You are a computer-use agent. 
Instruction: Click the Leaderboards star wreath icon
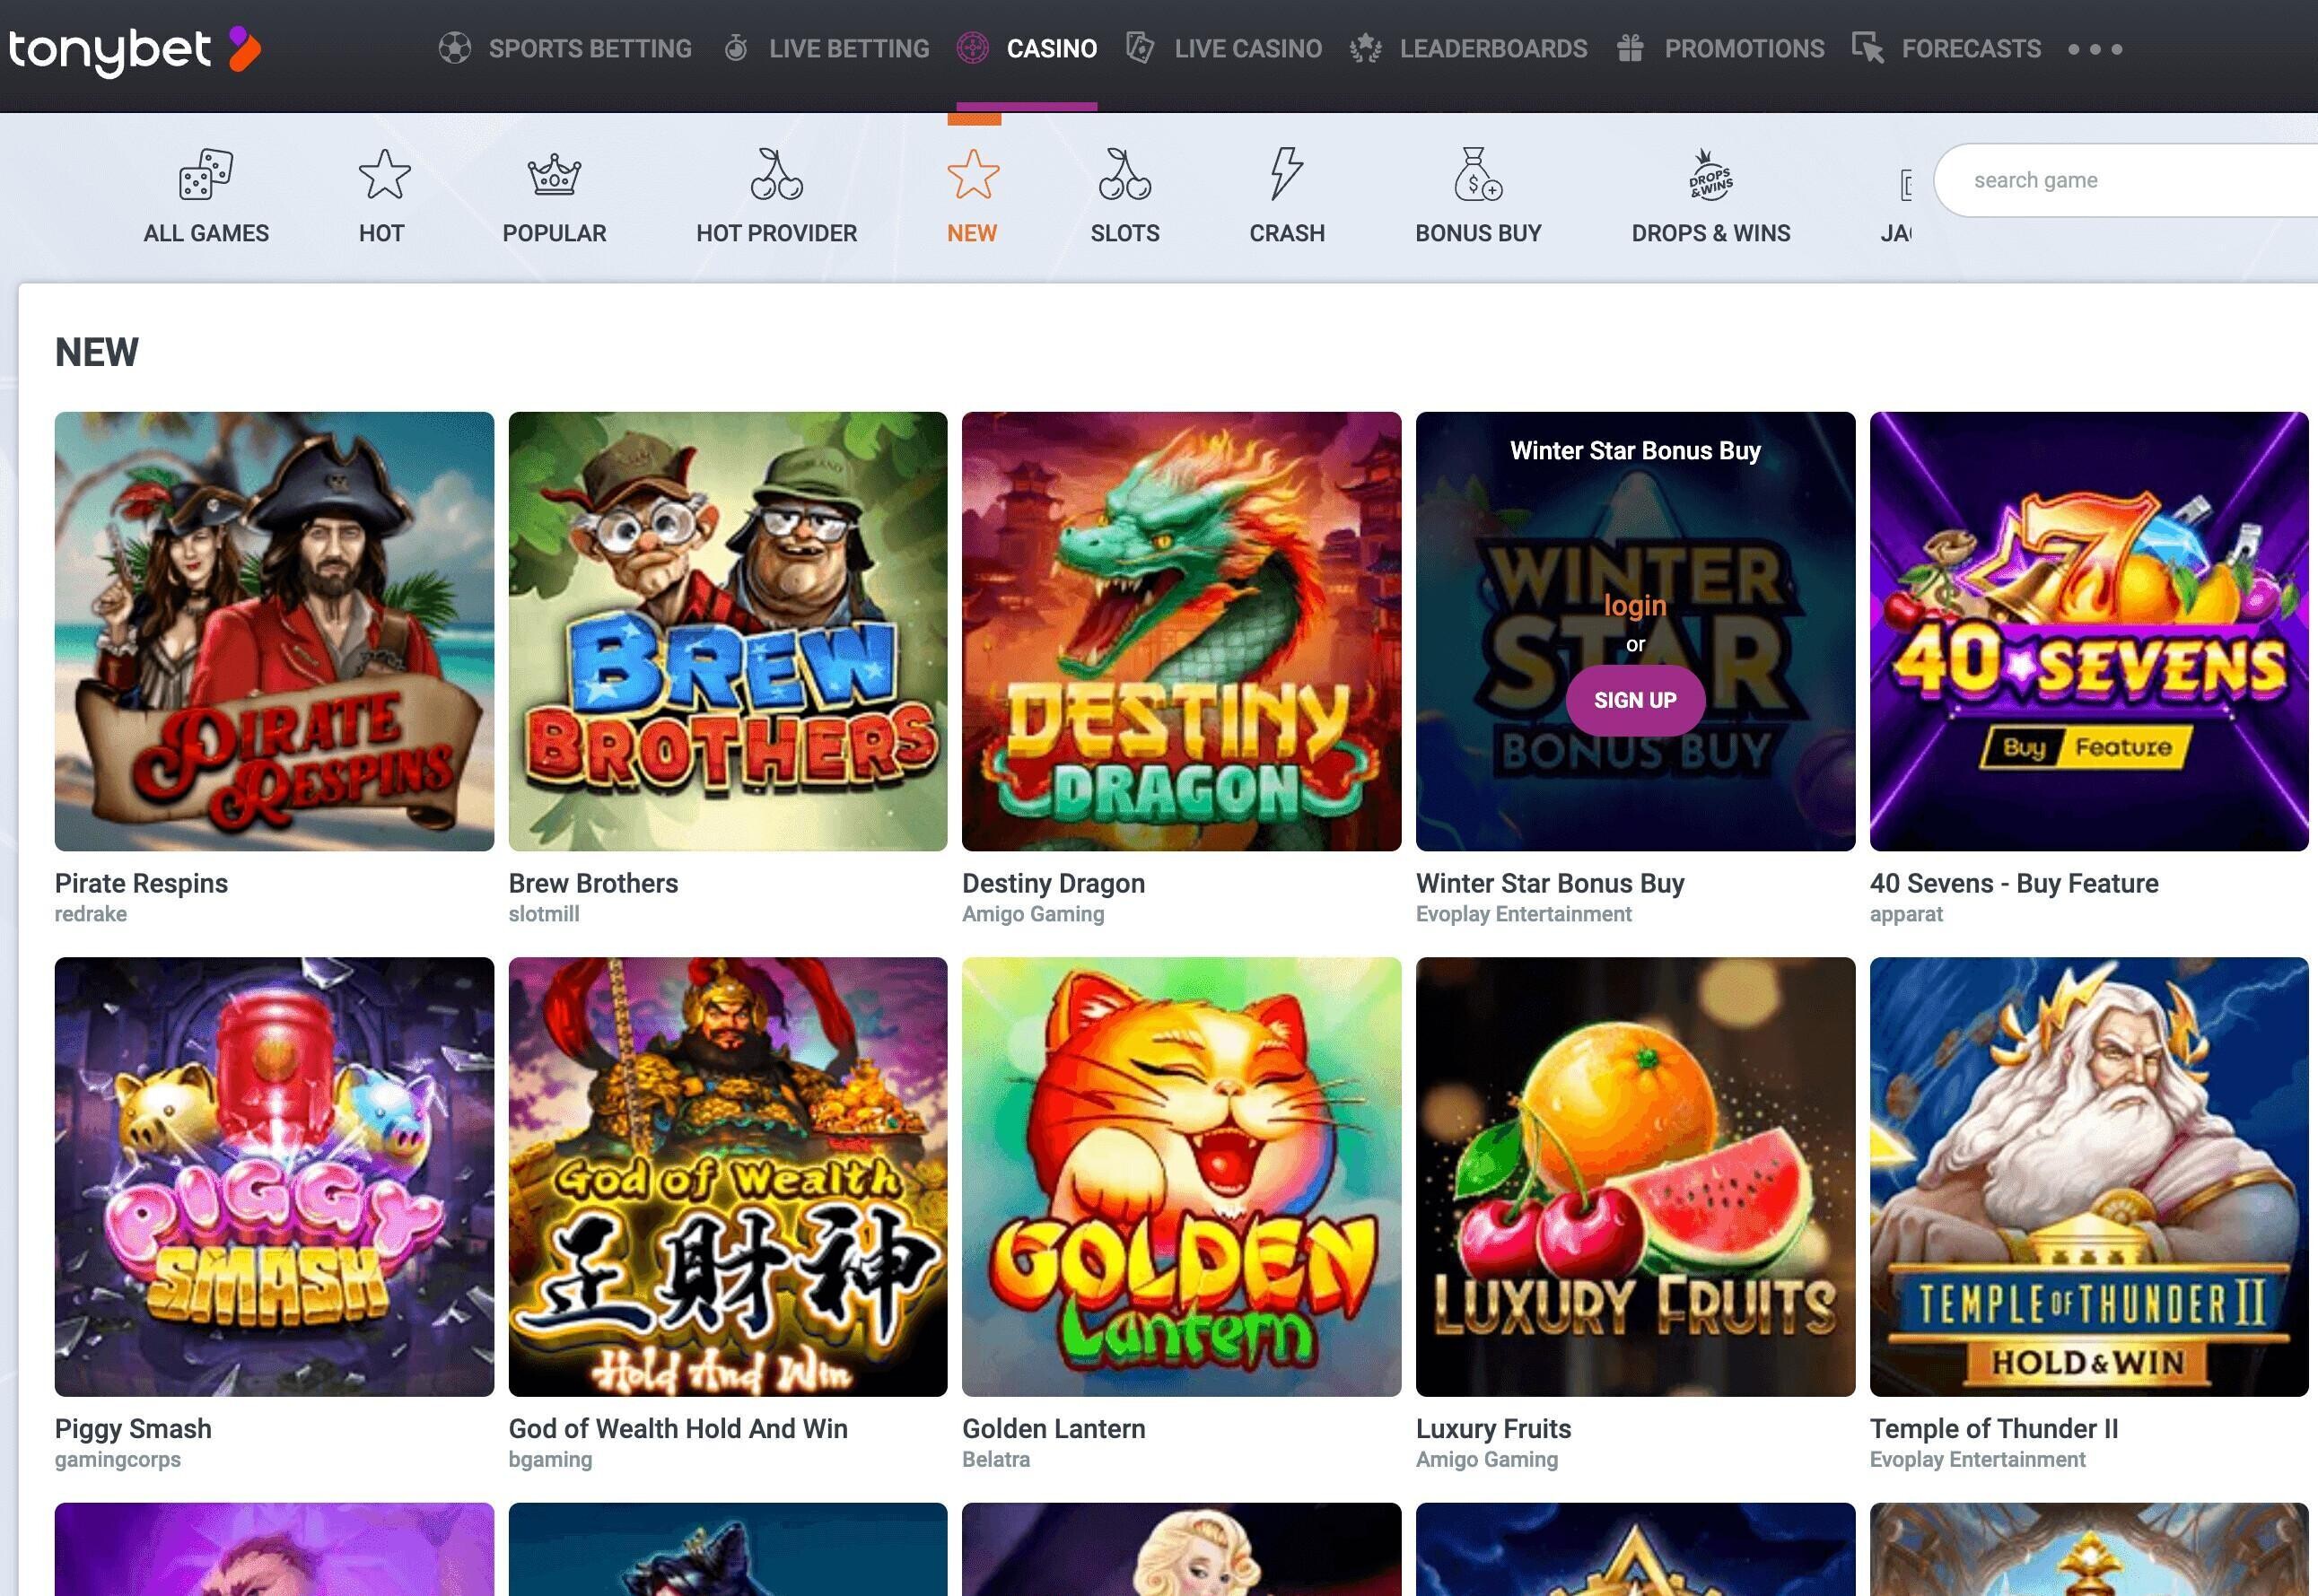click(1365, 48)
